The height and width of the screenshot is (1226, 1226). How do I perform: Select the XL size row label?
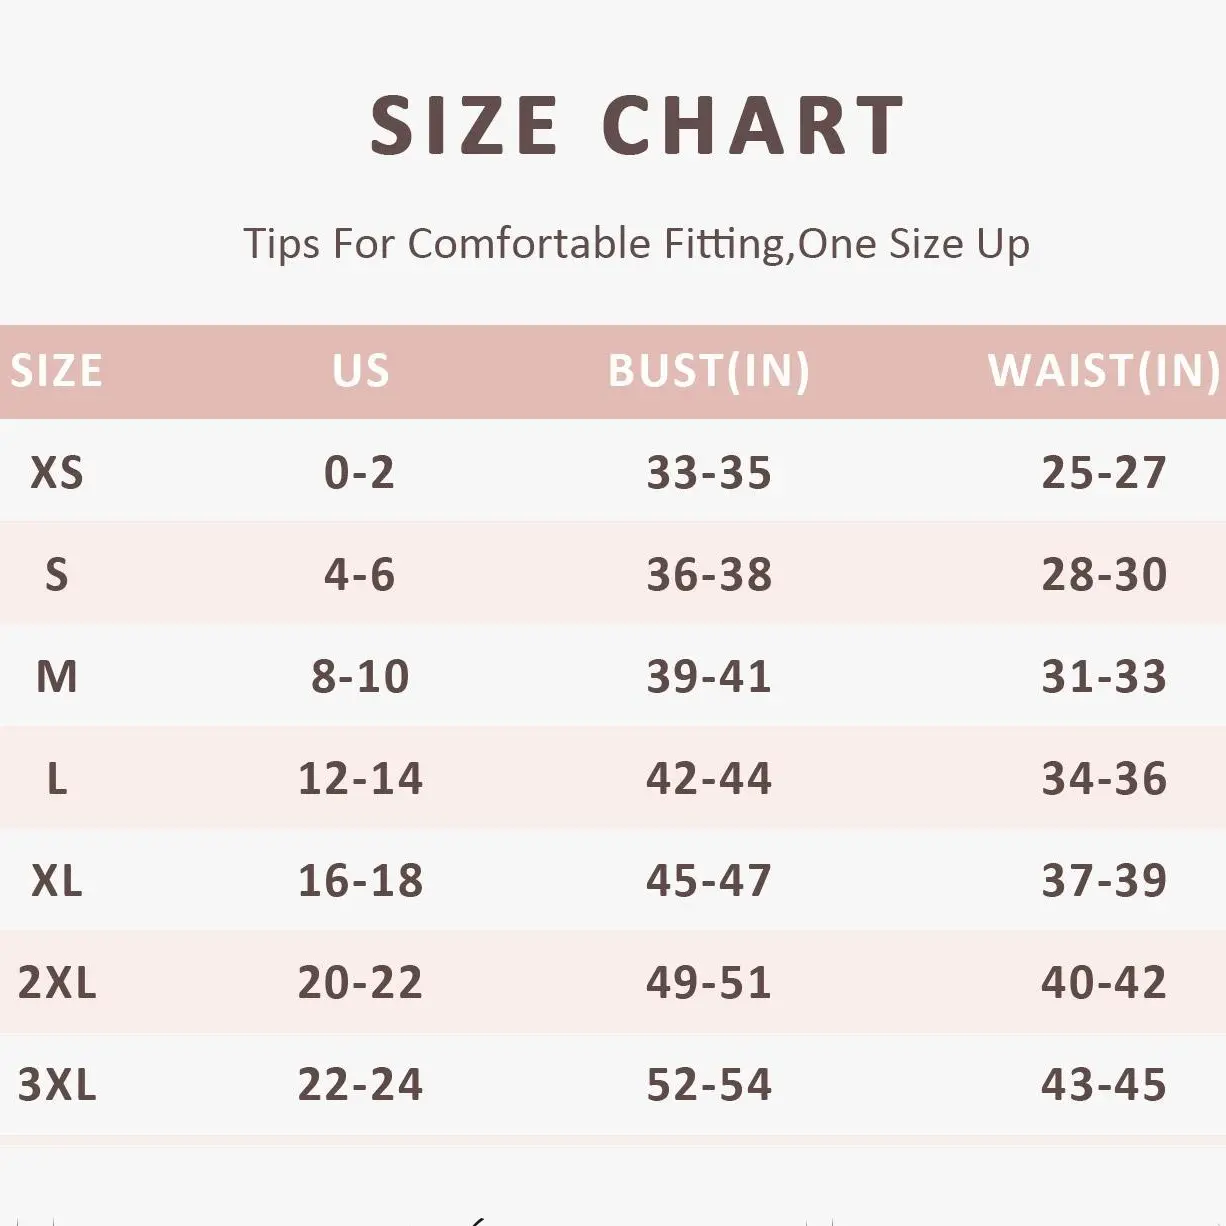57,881
